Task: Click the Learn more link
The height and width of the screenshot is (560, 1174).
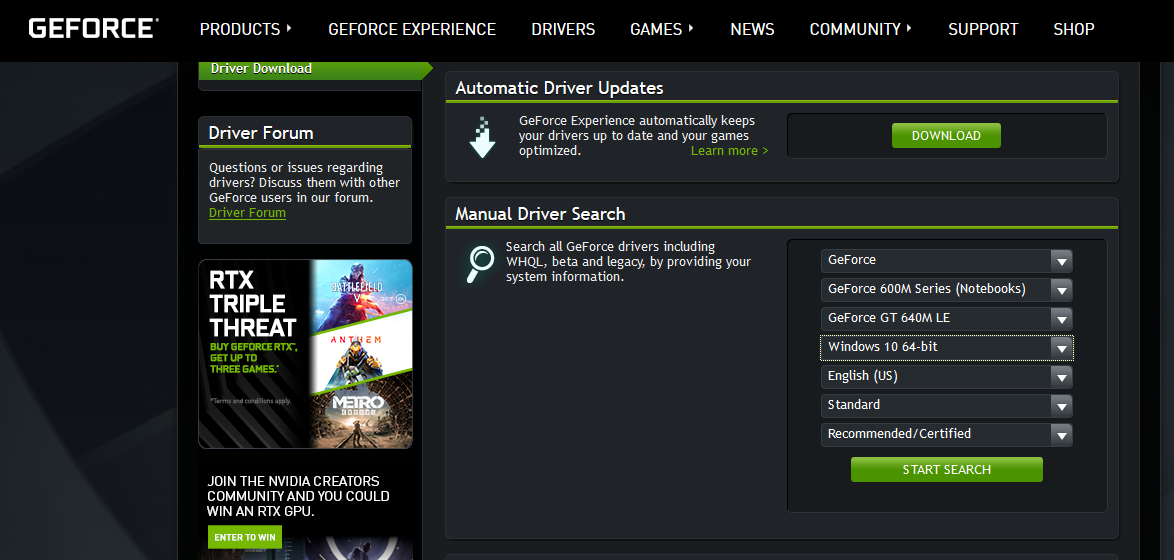Action: [729, 150]
